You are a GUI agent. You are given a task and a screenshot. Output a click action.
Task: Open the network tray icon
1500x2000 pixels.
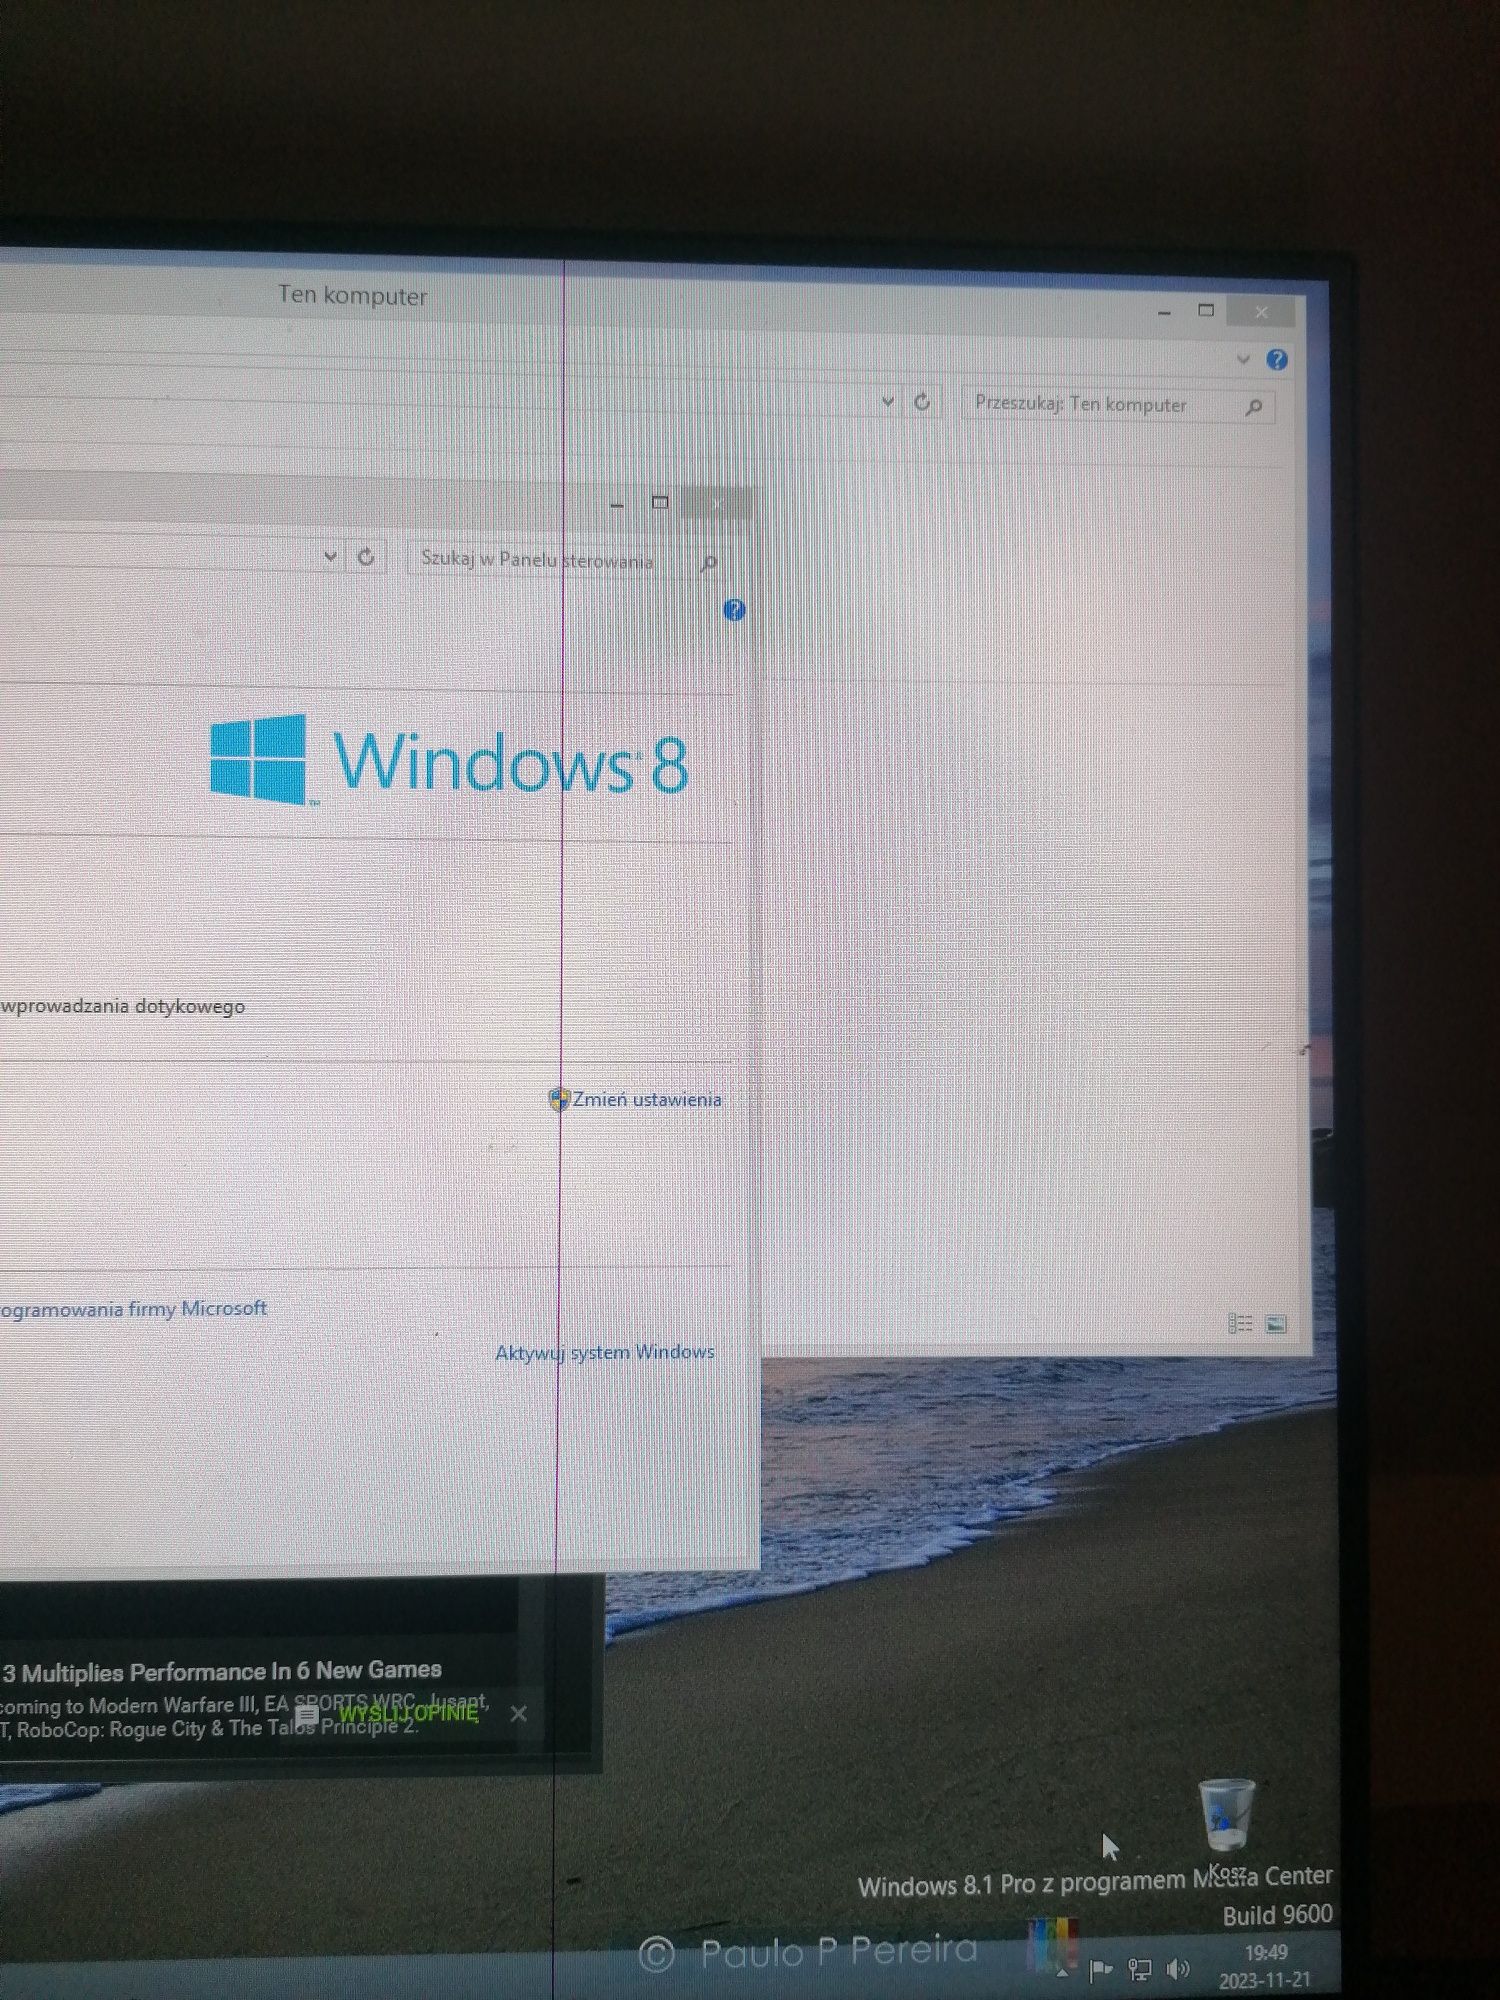[x=1140, y=1969]
